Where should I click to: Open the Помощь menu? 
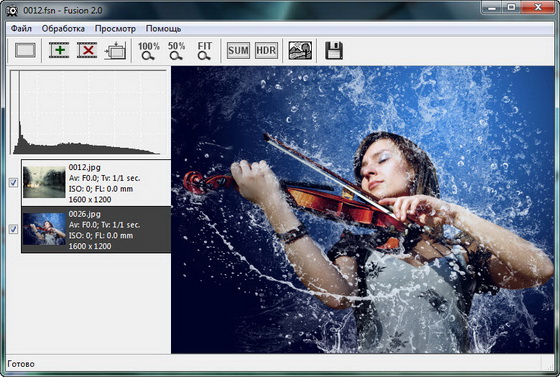(163, 29)
